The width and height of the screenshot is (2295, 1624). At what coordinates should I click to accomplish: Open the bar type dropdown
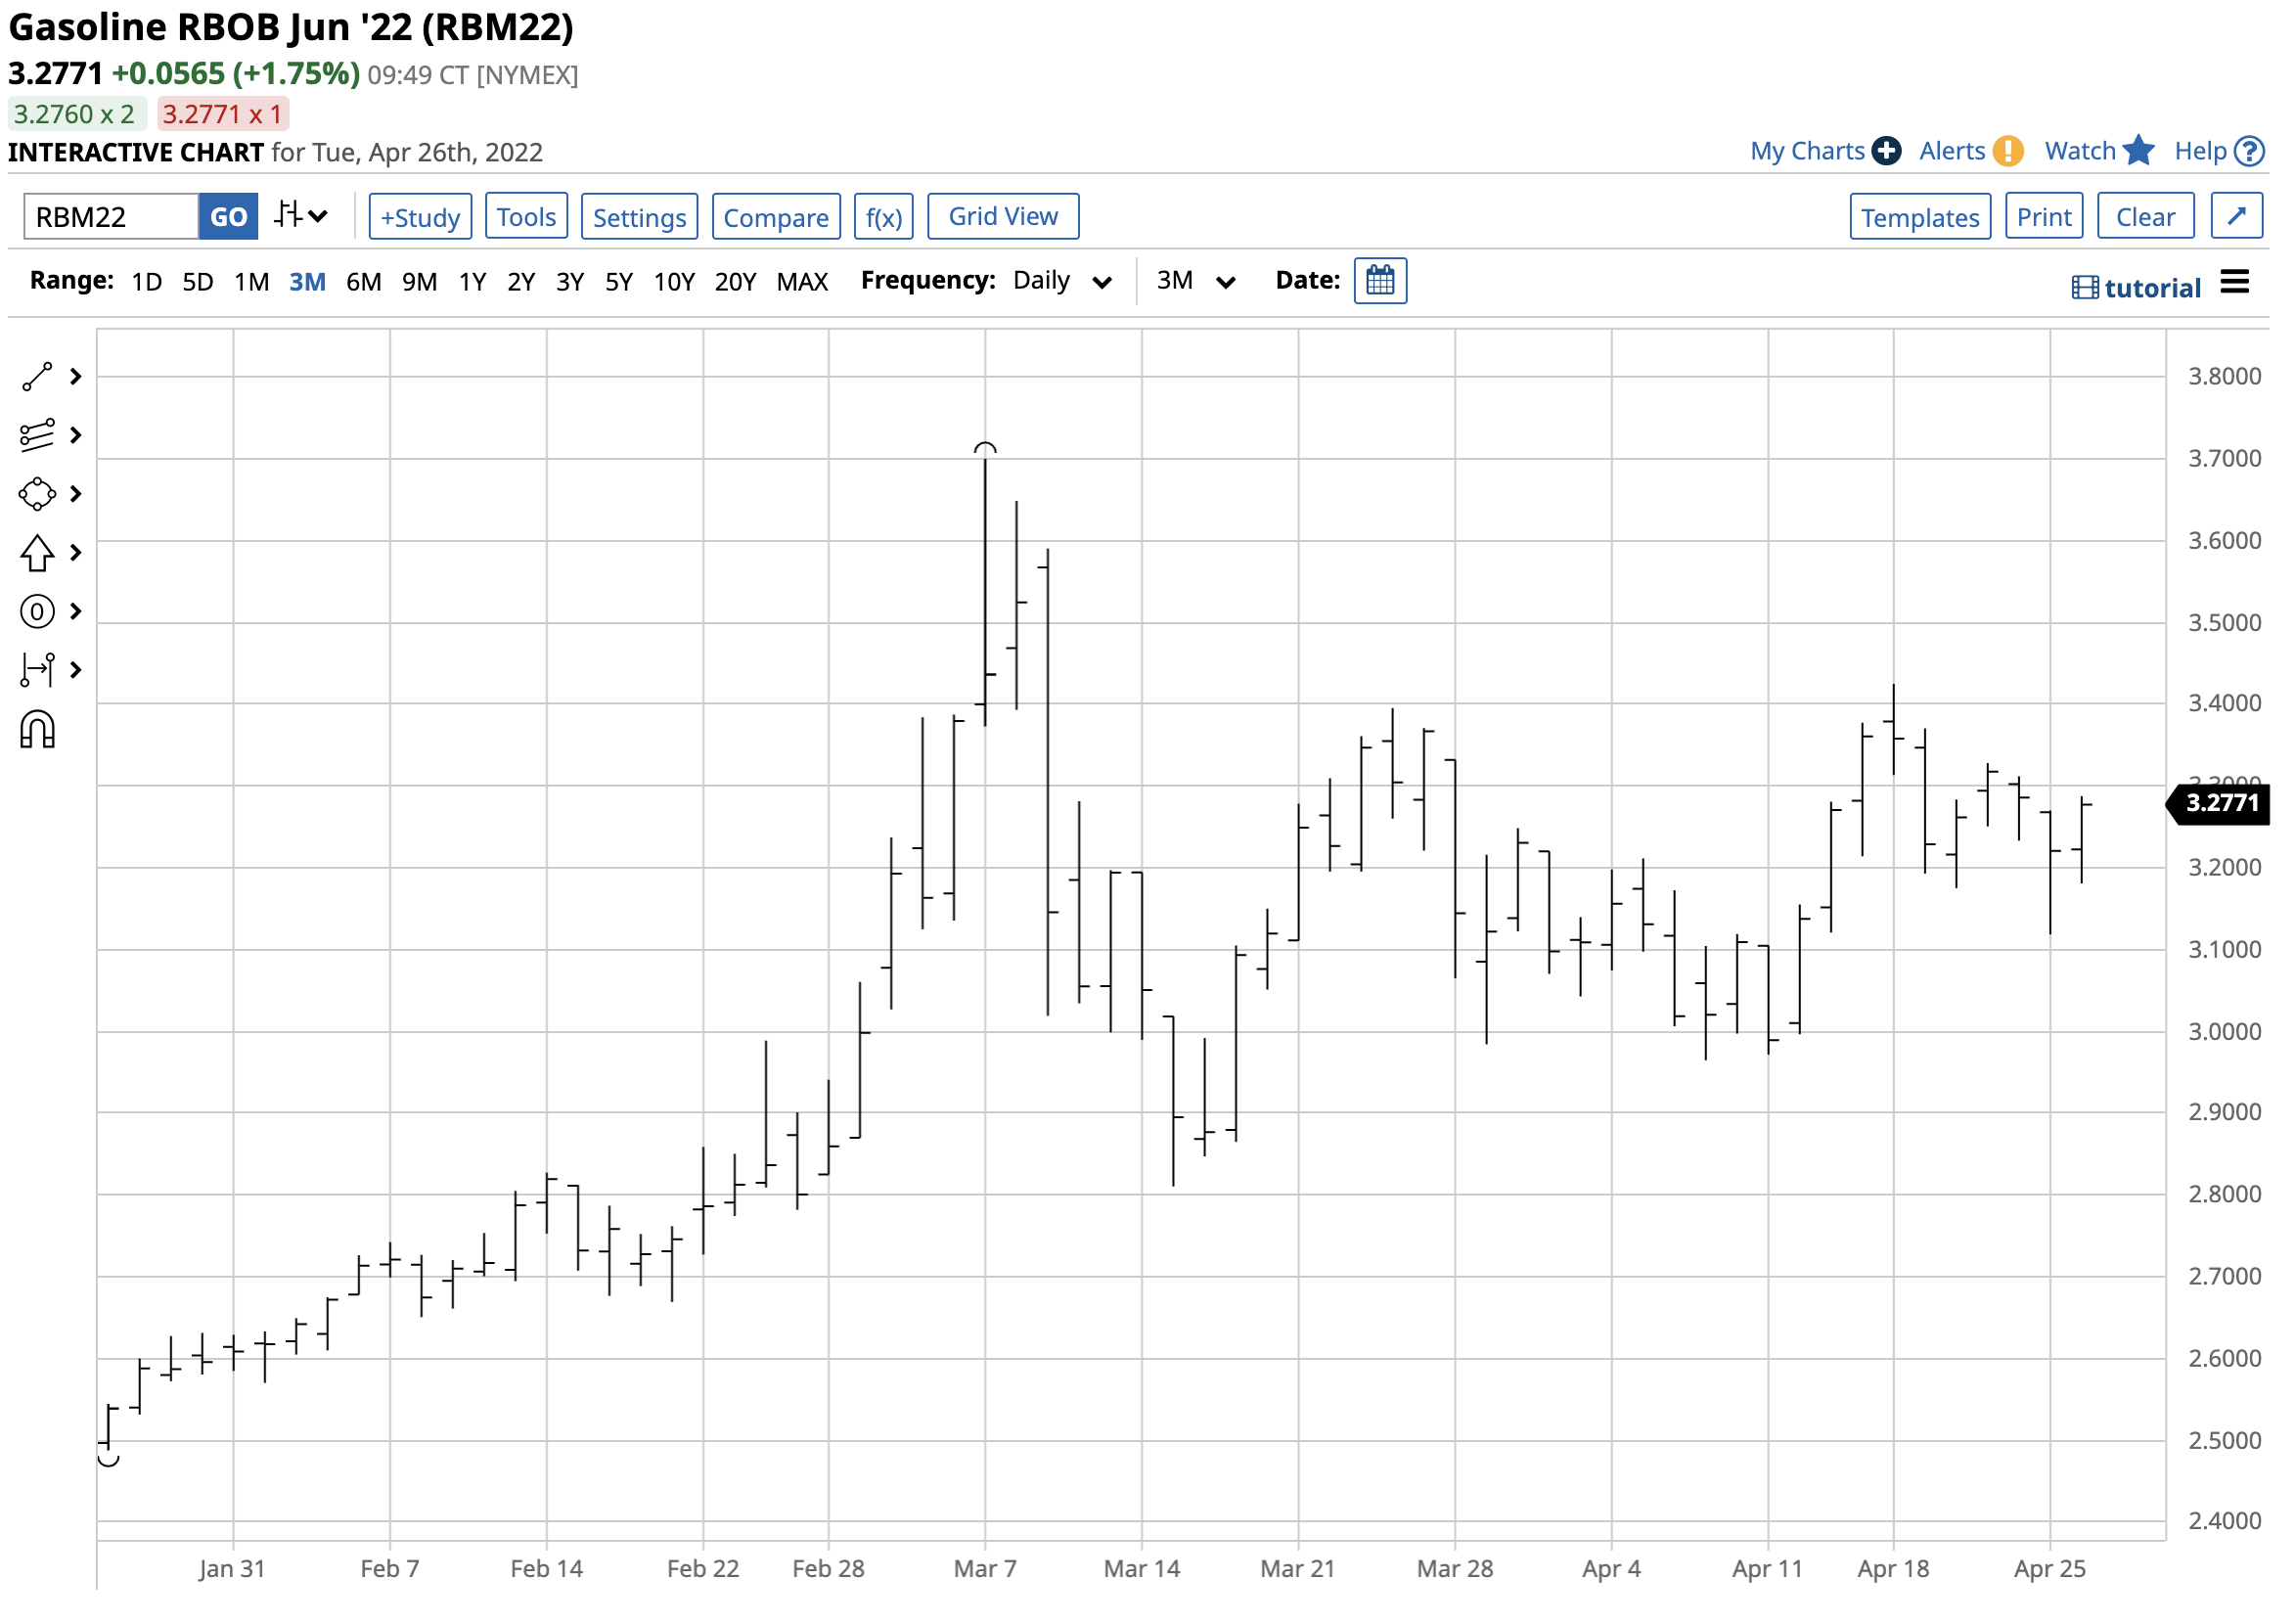301,216
